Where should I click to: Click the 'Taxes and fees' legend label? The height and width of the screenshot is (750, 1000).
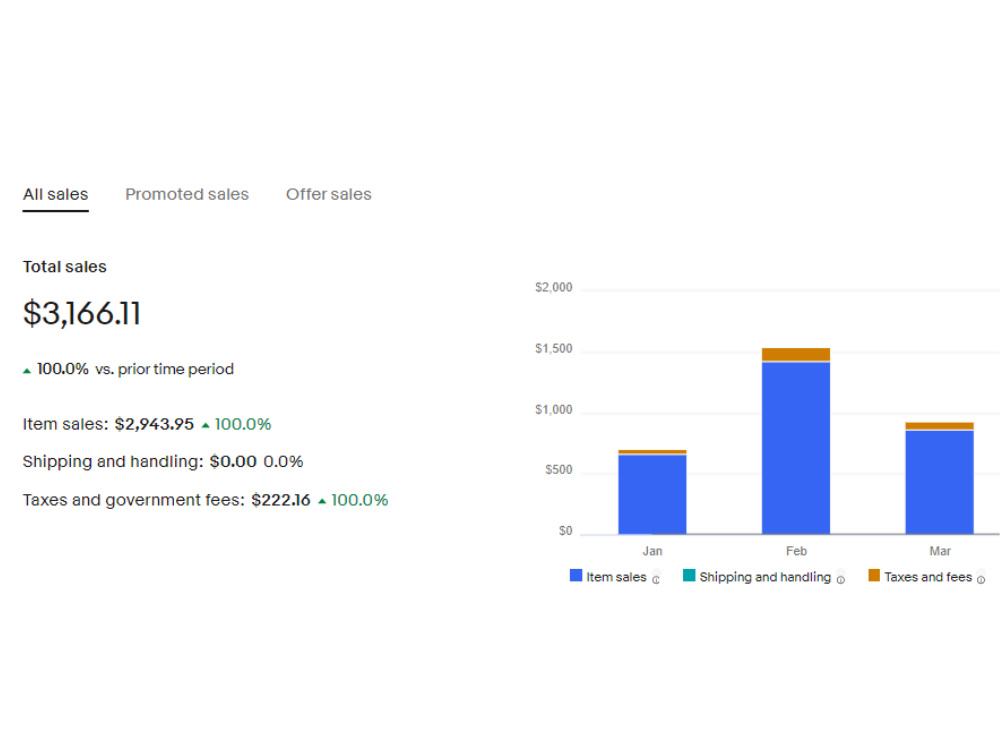[x=928, y=577]
